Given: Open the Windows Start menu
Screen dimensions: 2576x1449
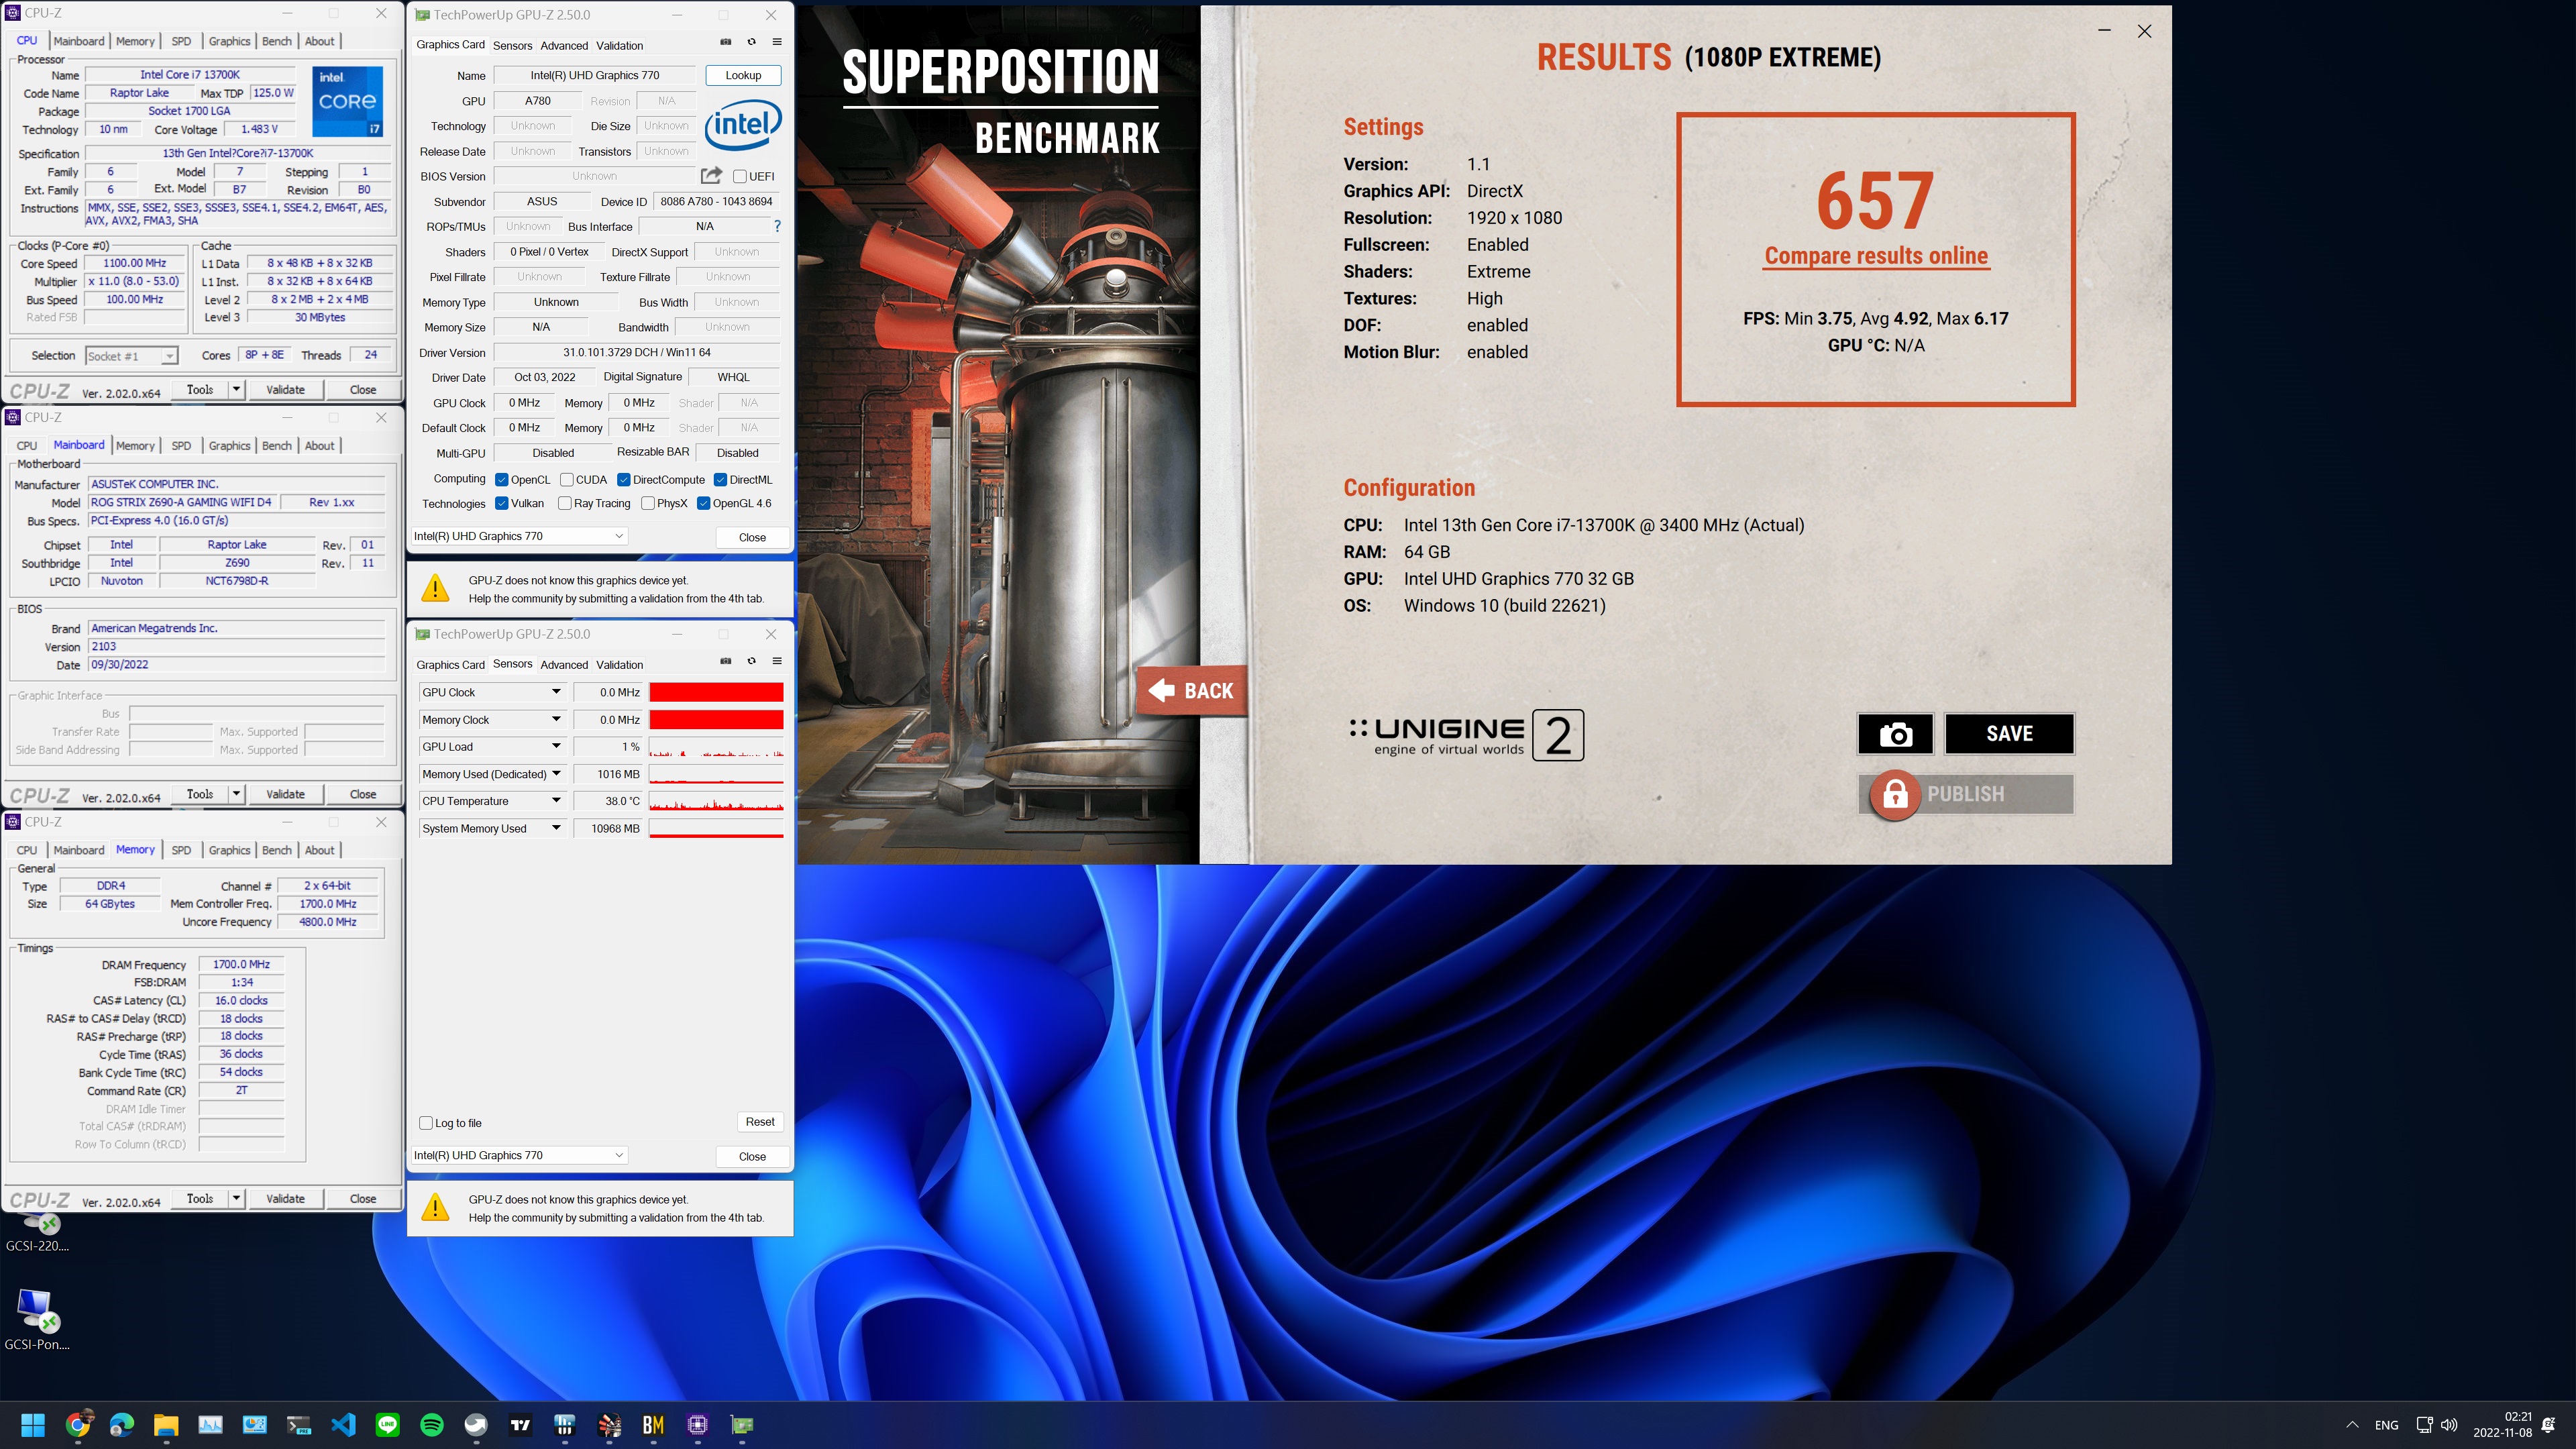Looking at the screenshot, I should point(33,1425).
